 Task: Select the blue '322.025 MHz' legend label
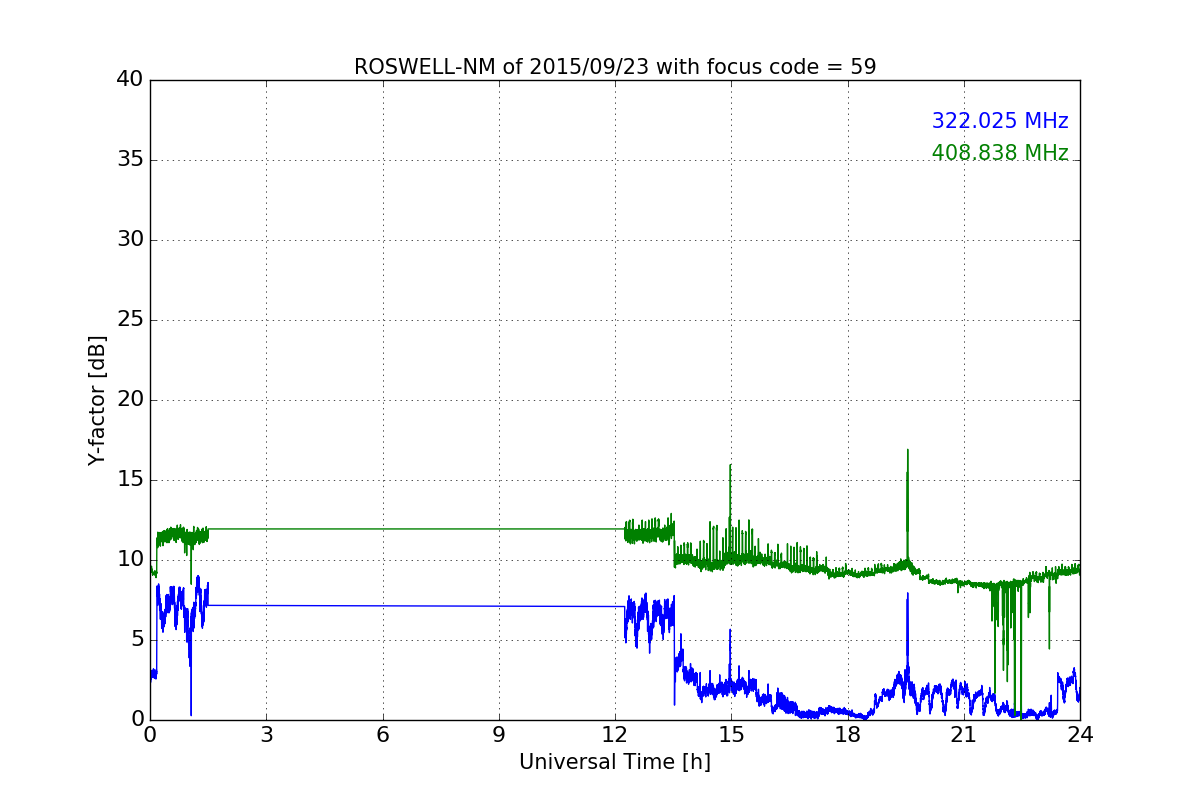click(1000, 121)
